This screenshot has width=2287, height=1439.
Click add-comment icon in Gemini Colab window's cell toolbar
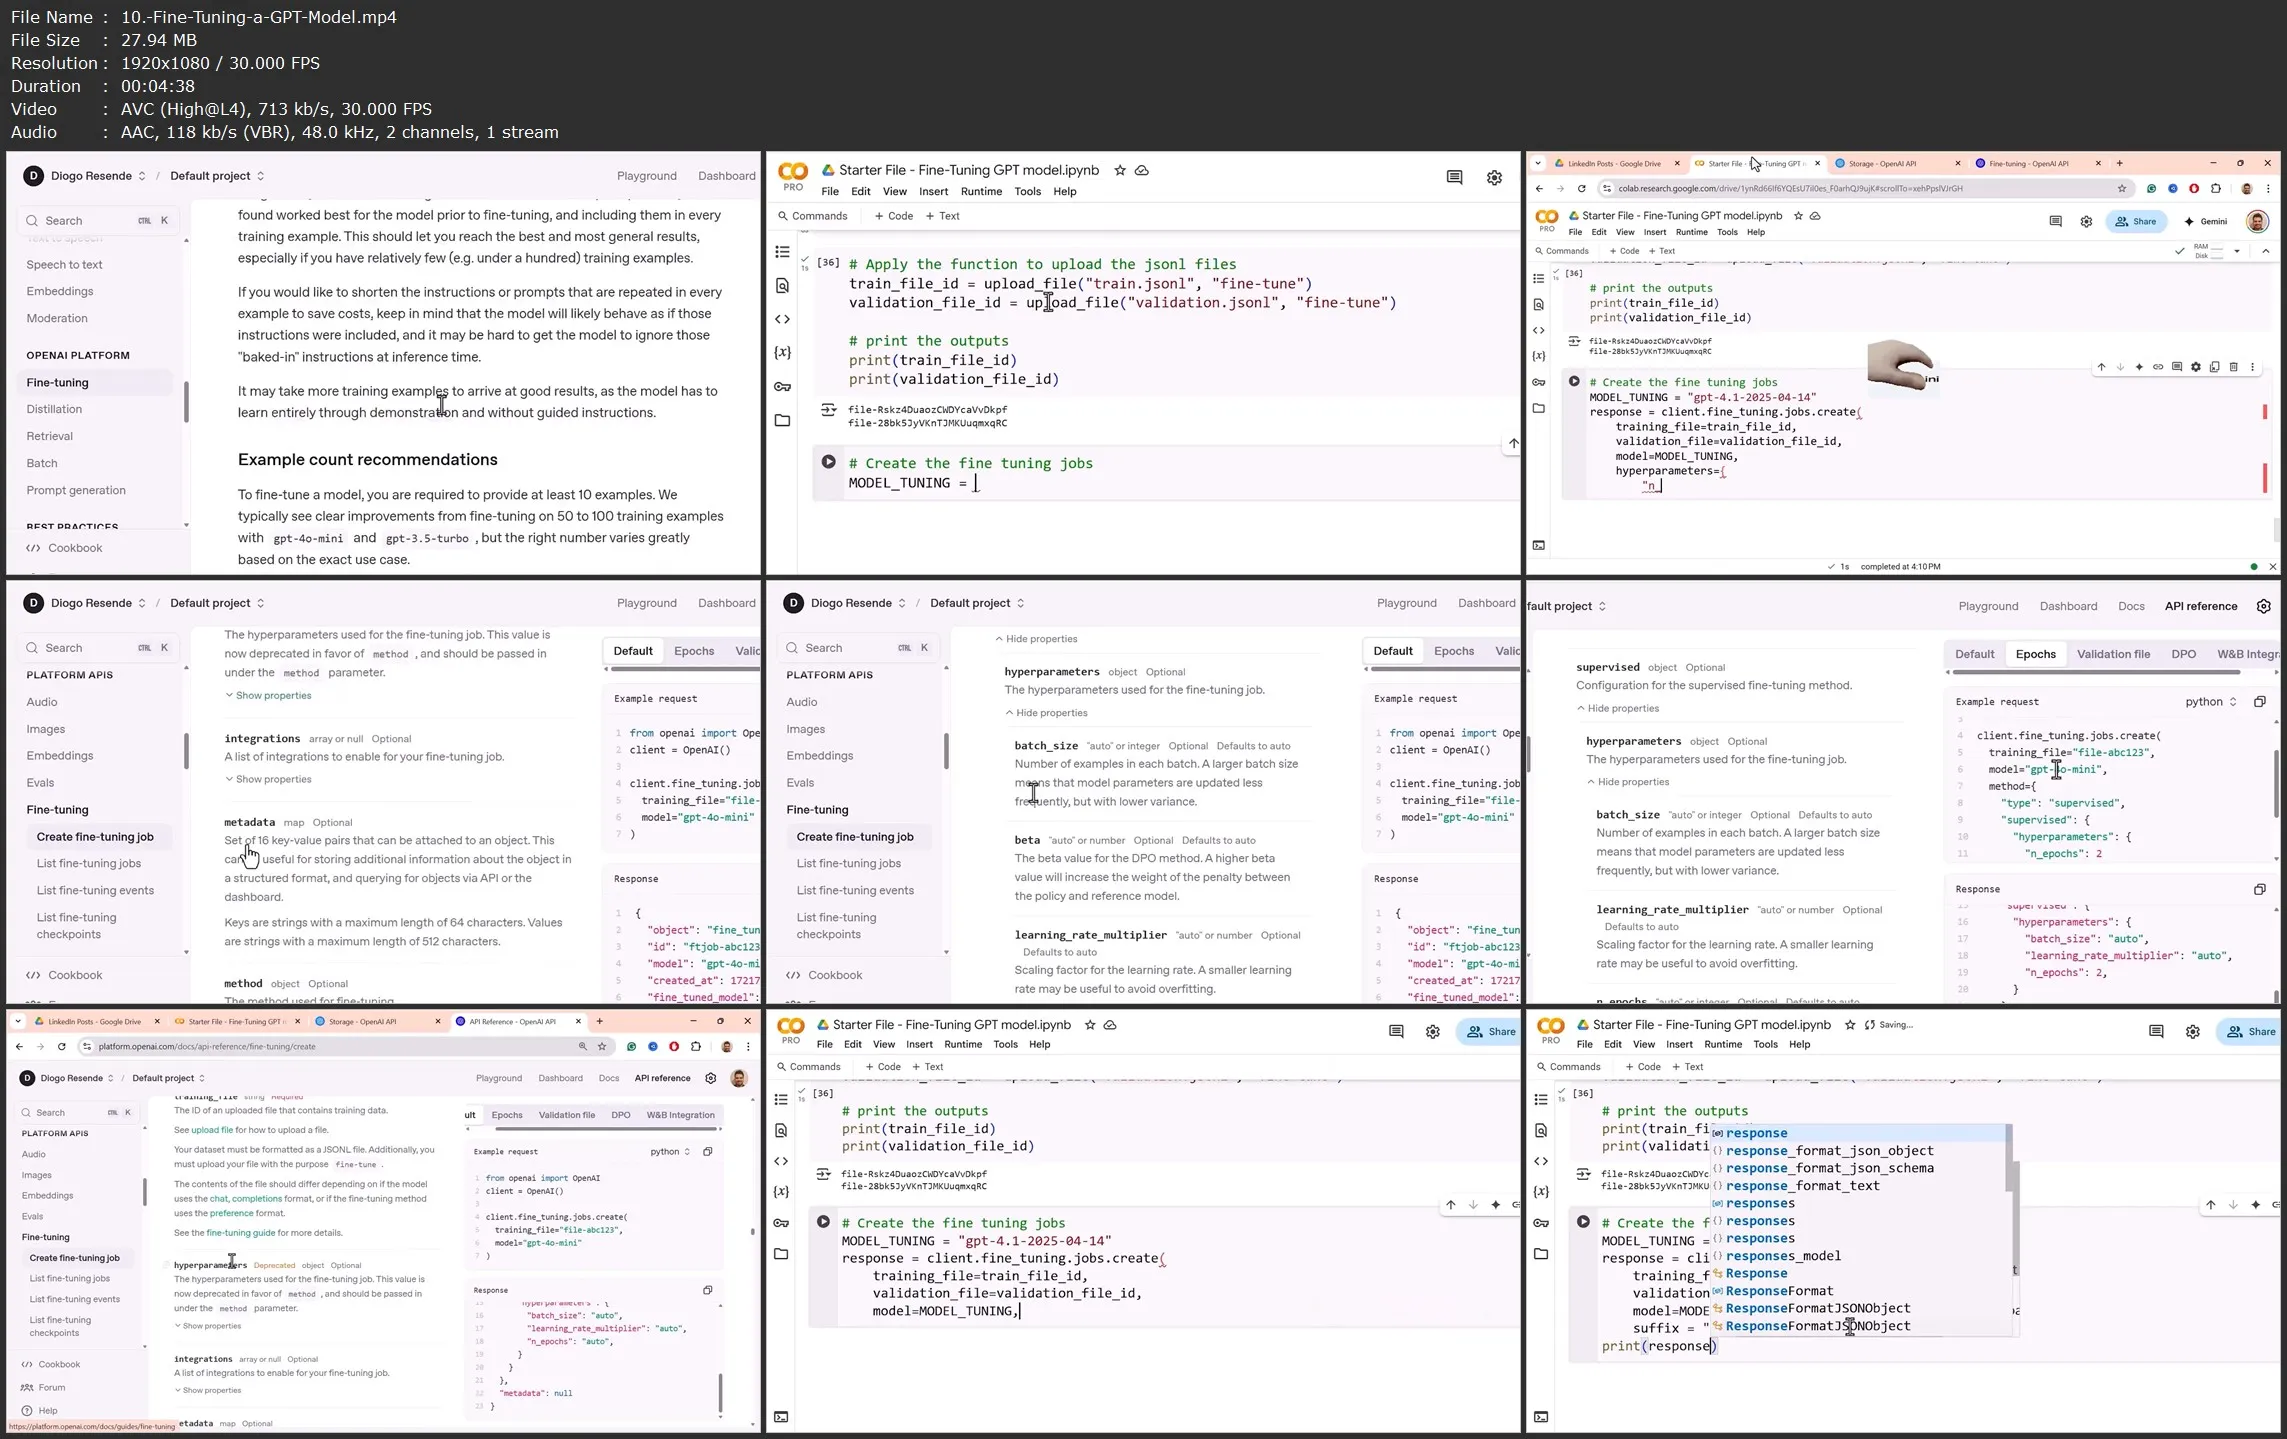coord(2177,367)
